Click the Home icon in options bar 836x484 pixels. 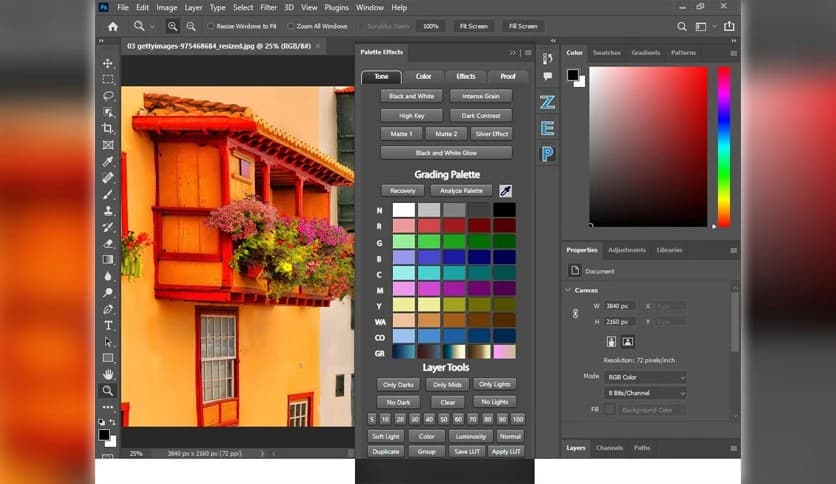tap(112, 26)
